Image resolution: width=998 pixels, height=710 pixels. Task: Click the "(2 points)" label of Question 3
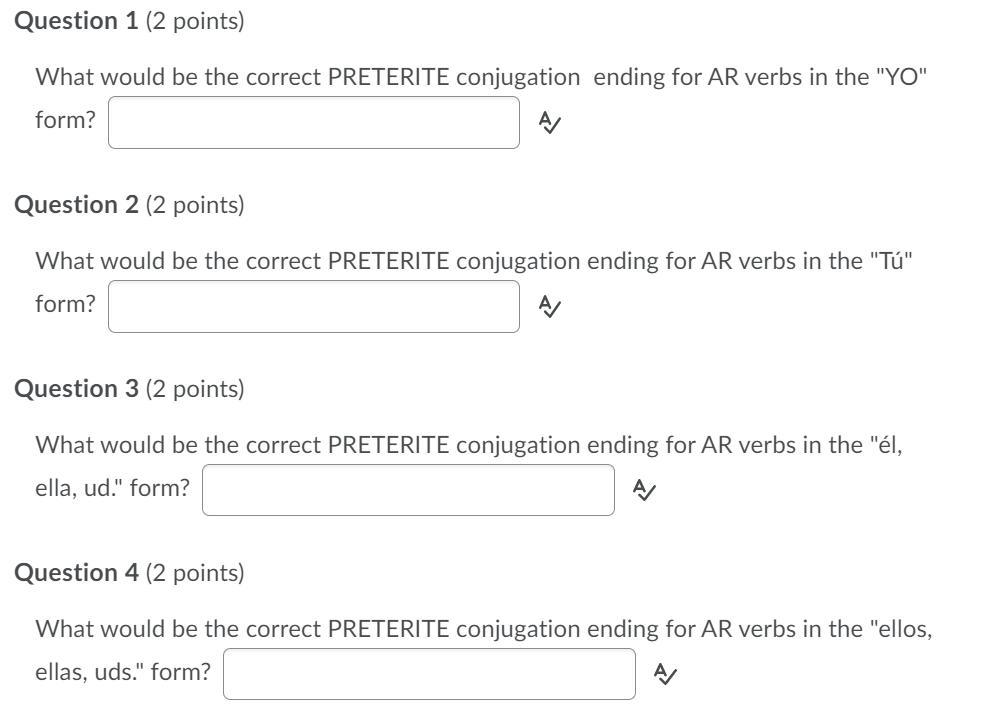click(195, 389)
